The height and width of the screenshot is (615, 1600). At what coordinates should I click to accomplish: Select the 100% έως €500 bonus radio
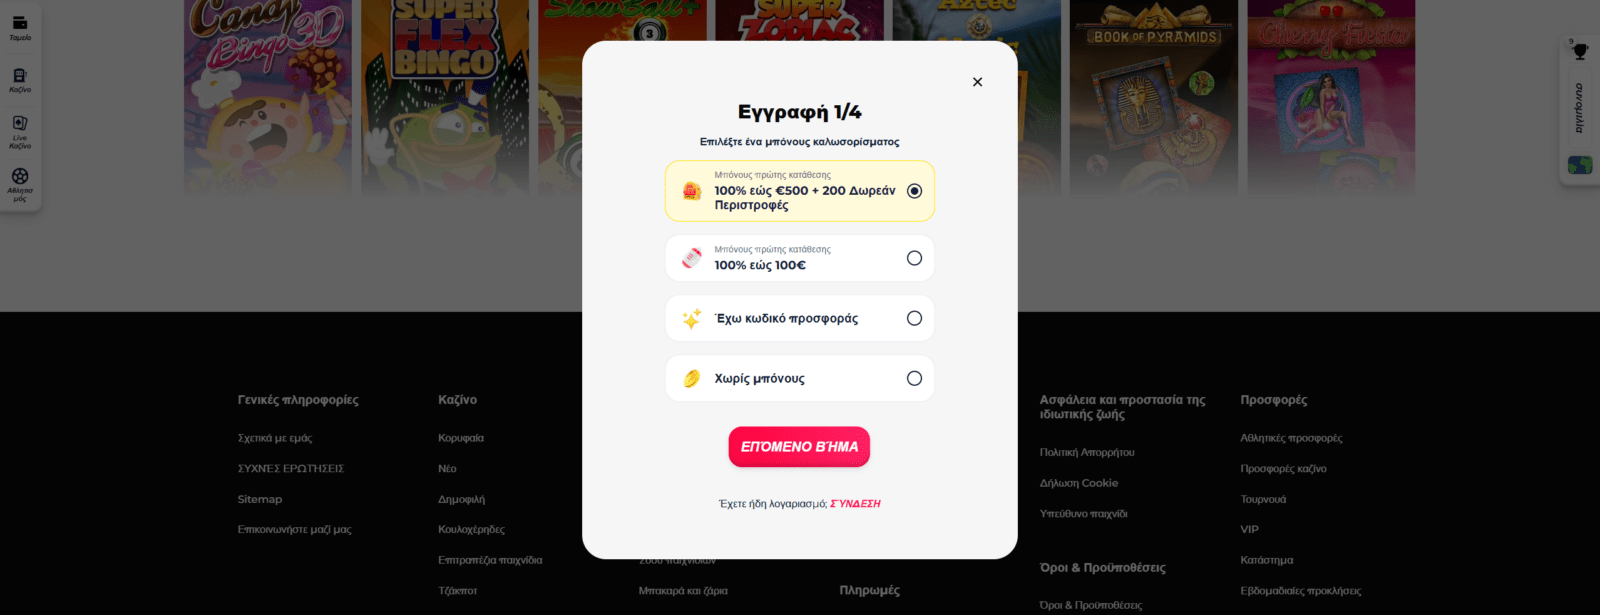click(914, 191)
